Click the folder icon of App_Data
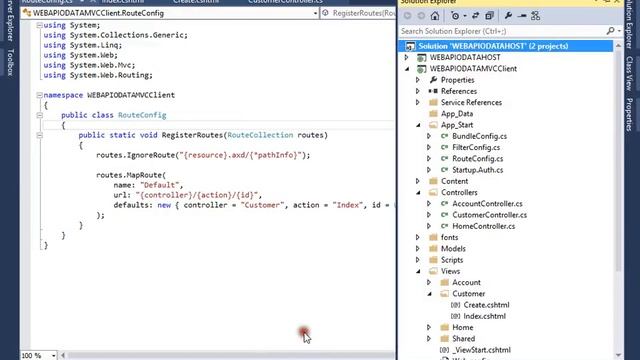 coord(433,114)
